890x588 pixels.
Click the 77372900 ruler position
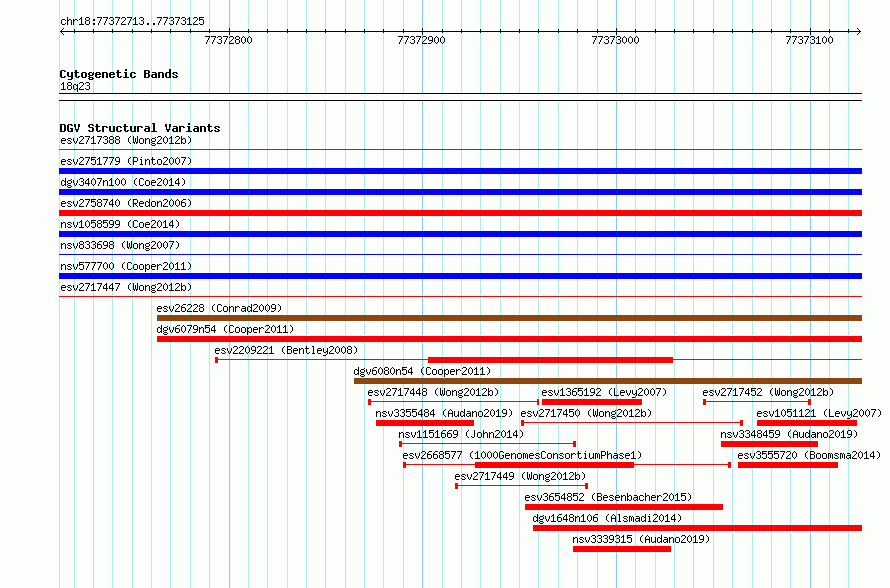421,40
